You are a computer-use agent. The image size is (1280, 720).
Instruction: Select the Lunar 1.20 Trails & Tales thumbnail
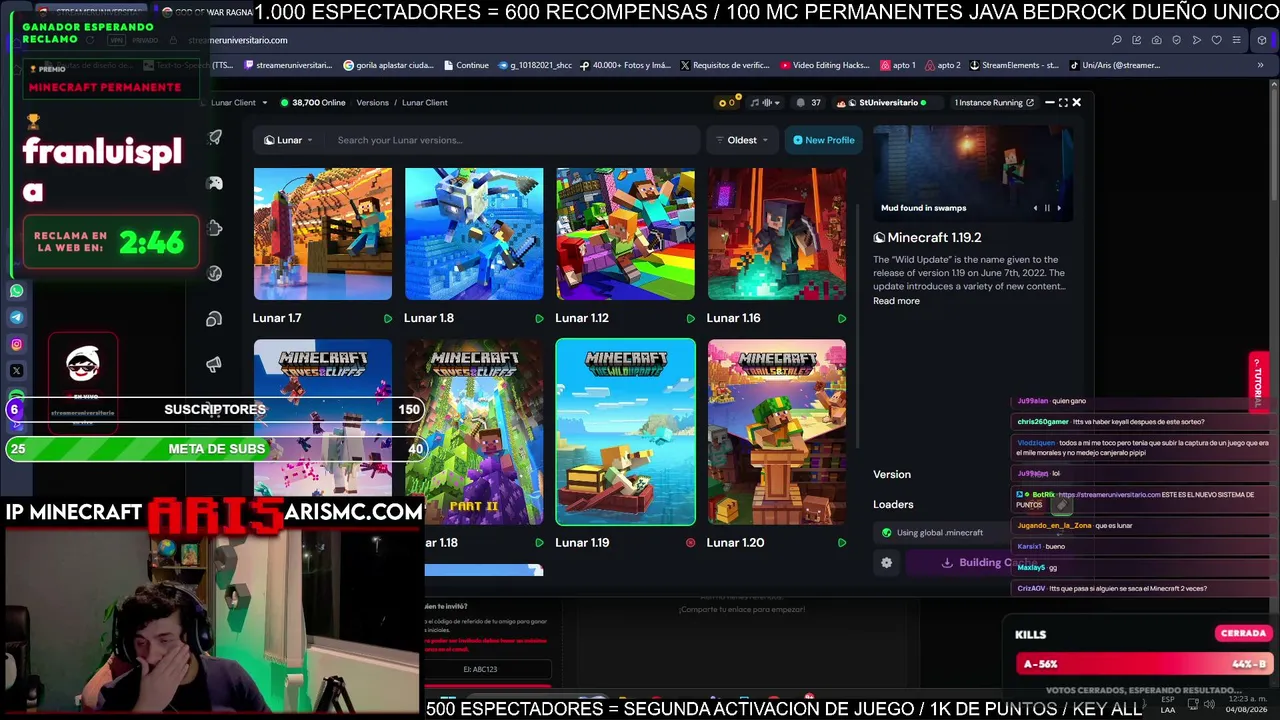[776, 432]
